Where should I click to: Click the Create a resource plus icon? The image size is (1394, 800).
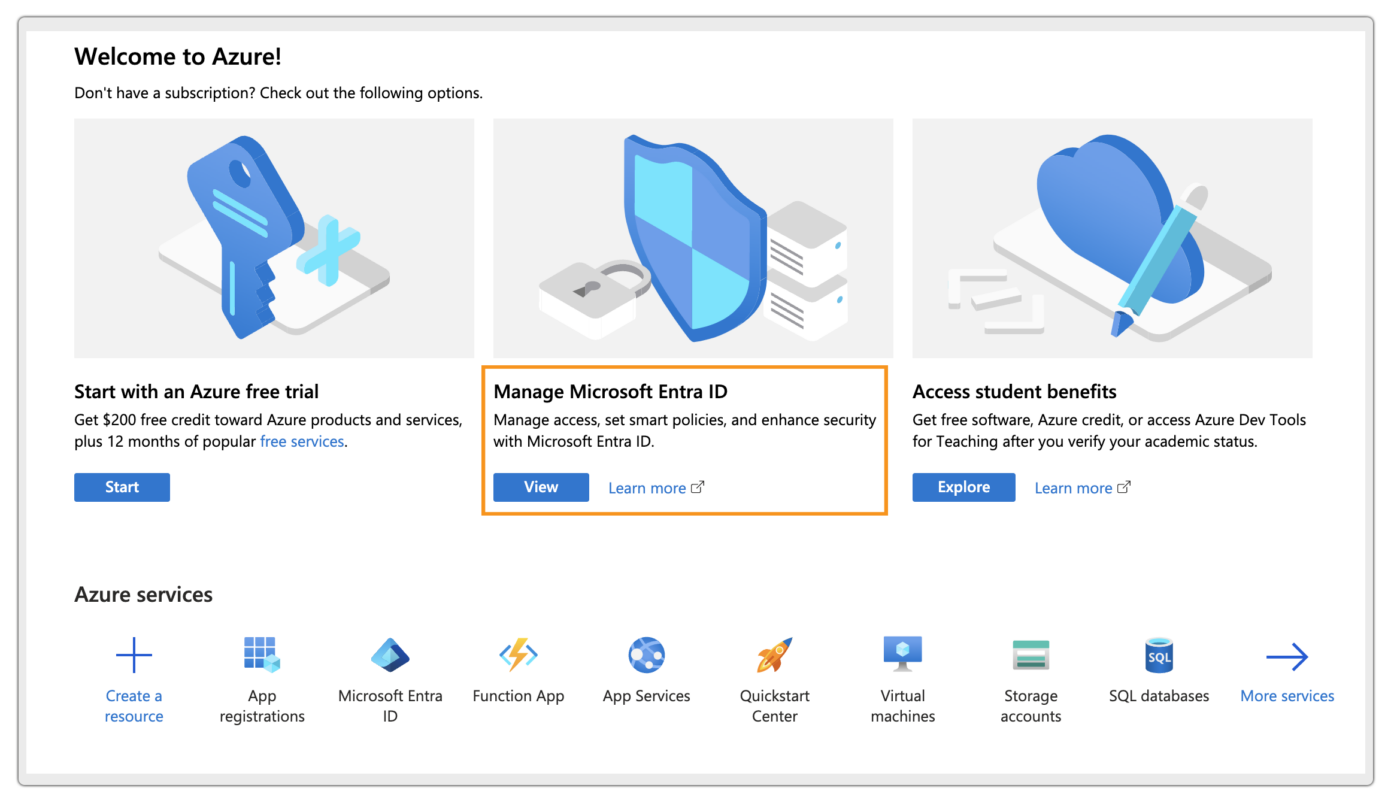pyautogui.click(x=134, y=656)
